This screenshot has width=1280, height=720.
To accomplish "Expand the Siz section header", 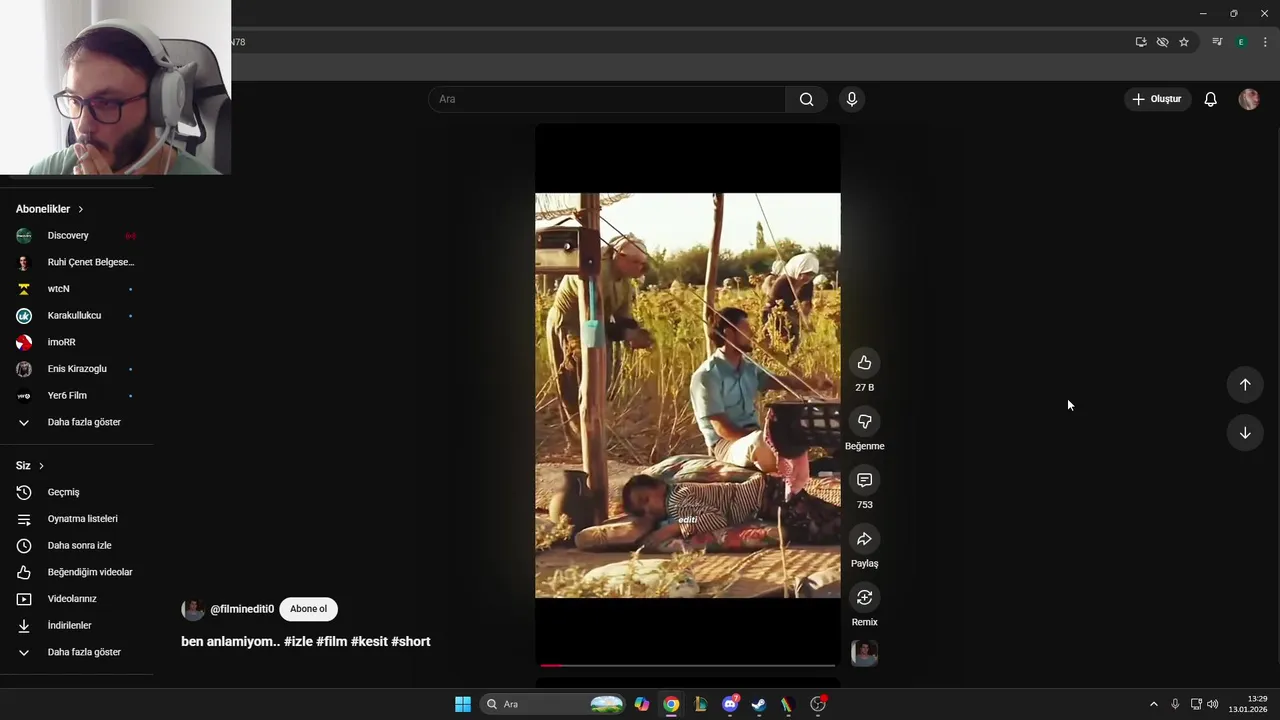I will (x=30, y=466).
